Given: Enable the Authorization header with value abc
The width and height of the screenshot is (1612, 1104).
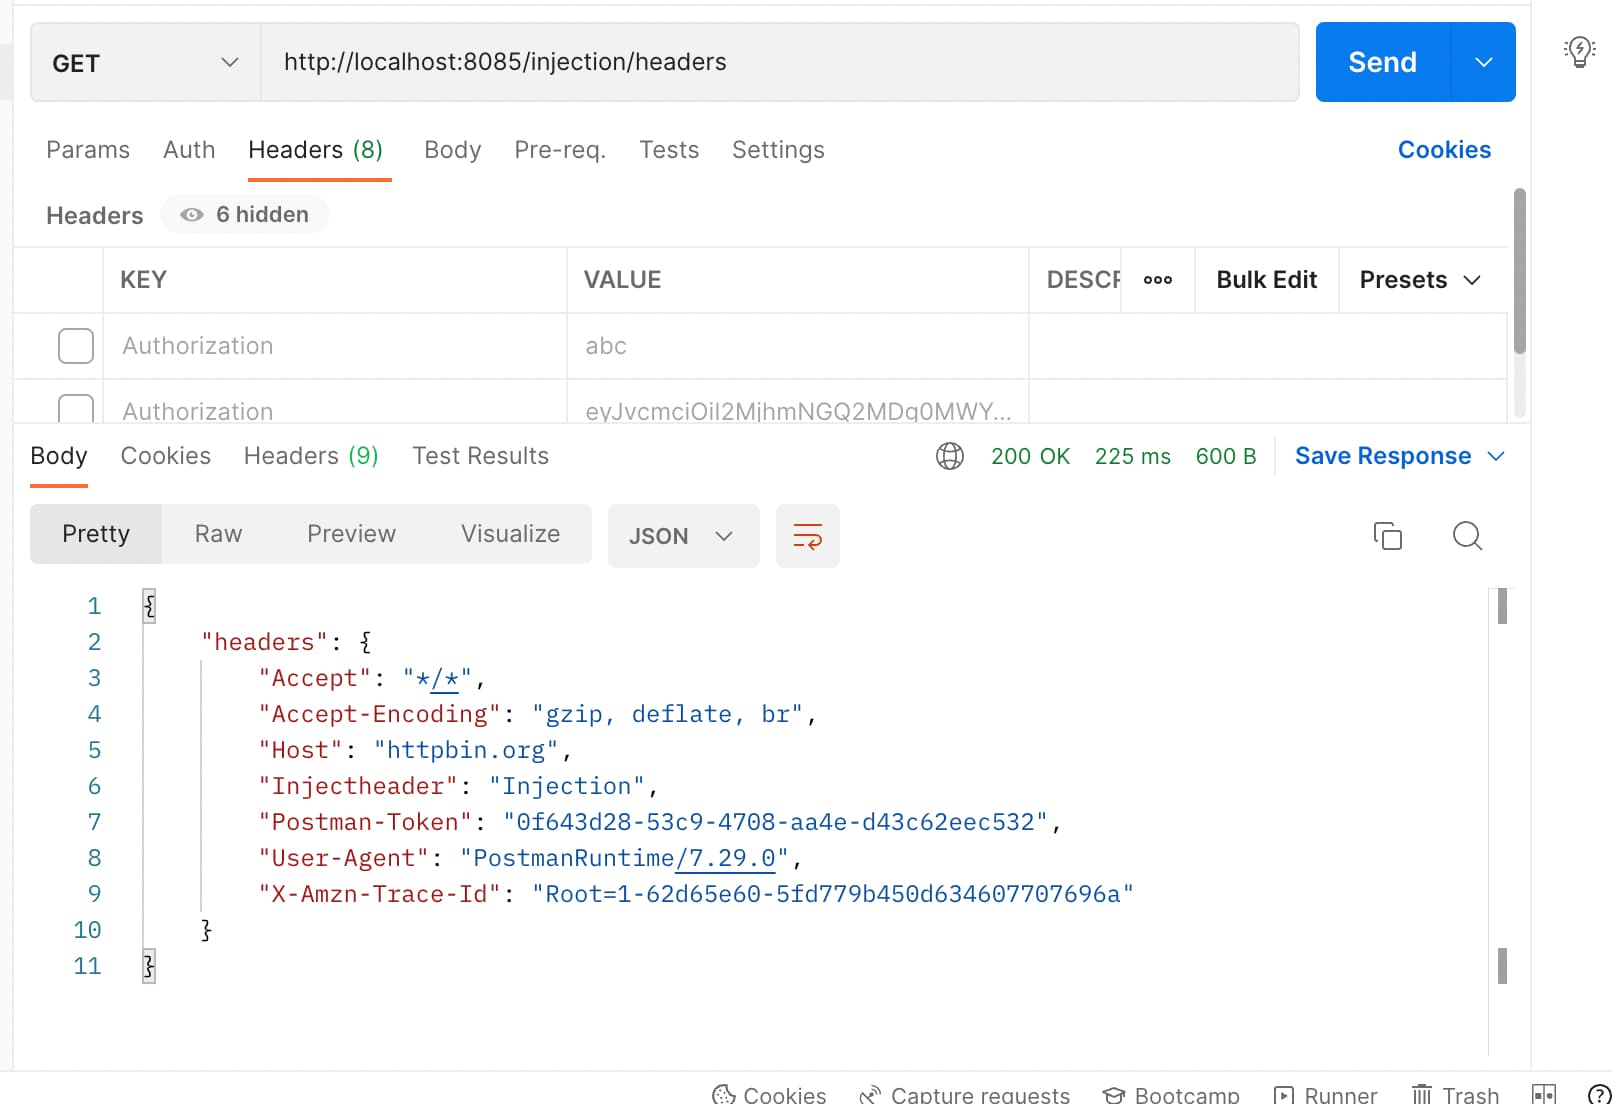Looking at the screenshot, I should click(x=75, y=346).
